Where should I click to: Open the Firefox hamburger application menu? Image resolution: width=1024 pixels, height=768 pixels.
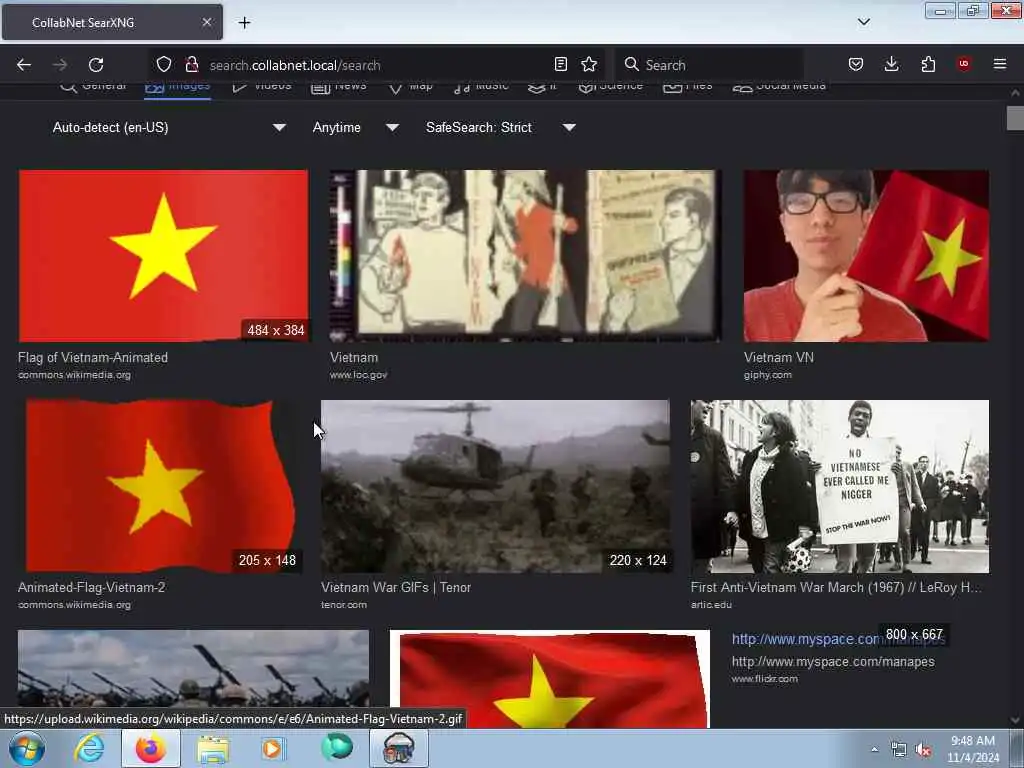[999, 64]
